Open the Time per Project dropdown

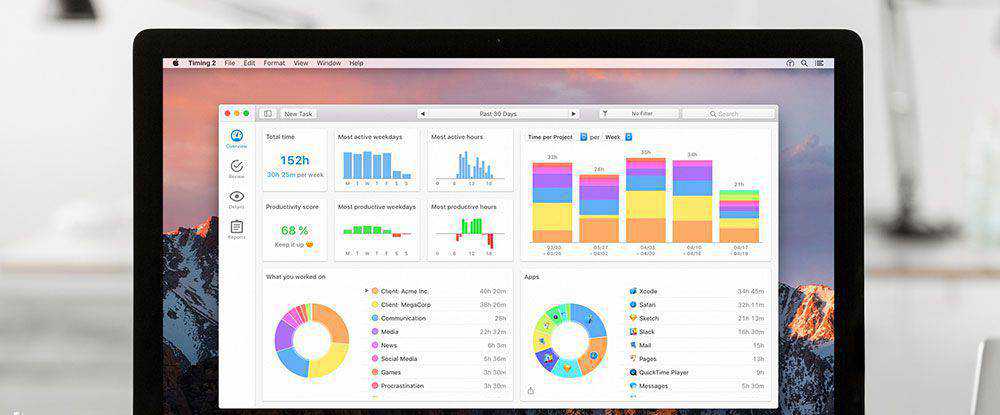click(x=583, y=137)
